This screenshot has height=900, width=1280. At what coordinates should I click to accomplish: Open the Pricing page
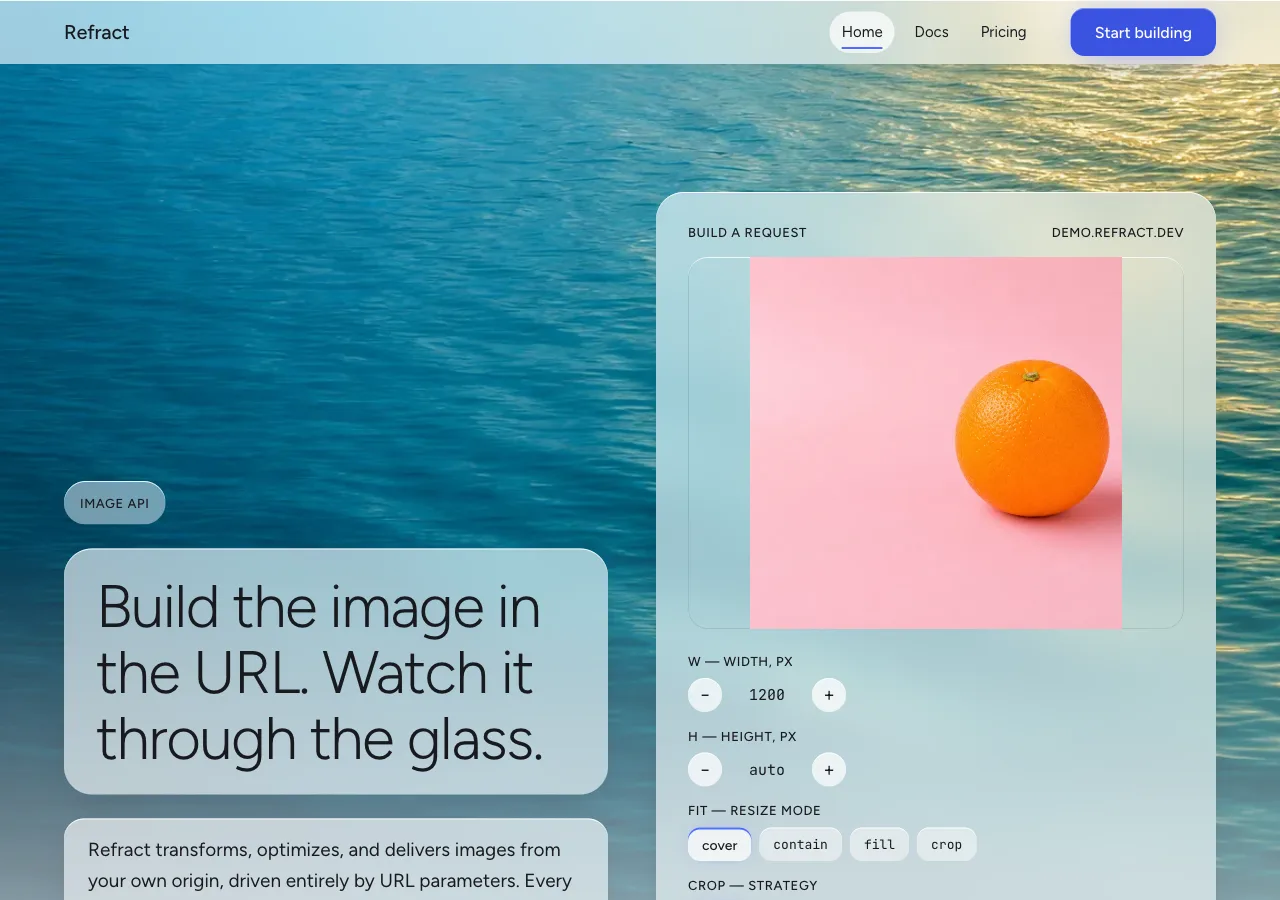(x=1004, y=32)
